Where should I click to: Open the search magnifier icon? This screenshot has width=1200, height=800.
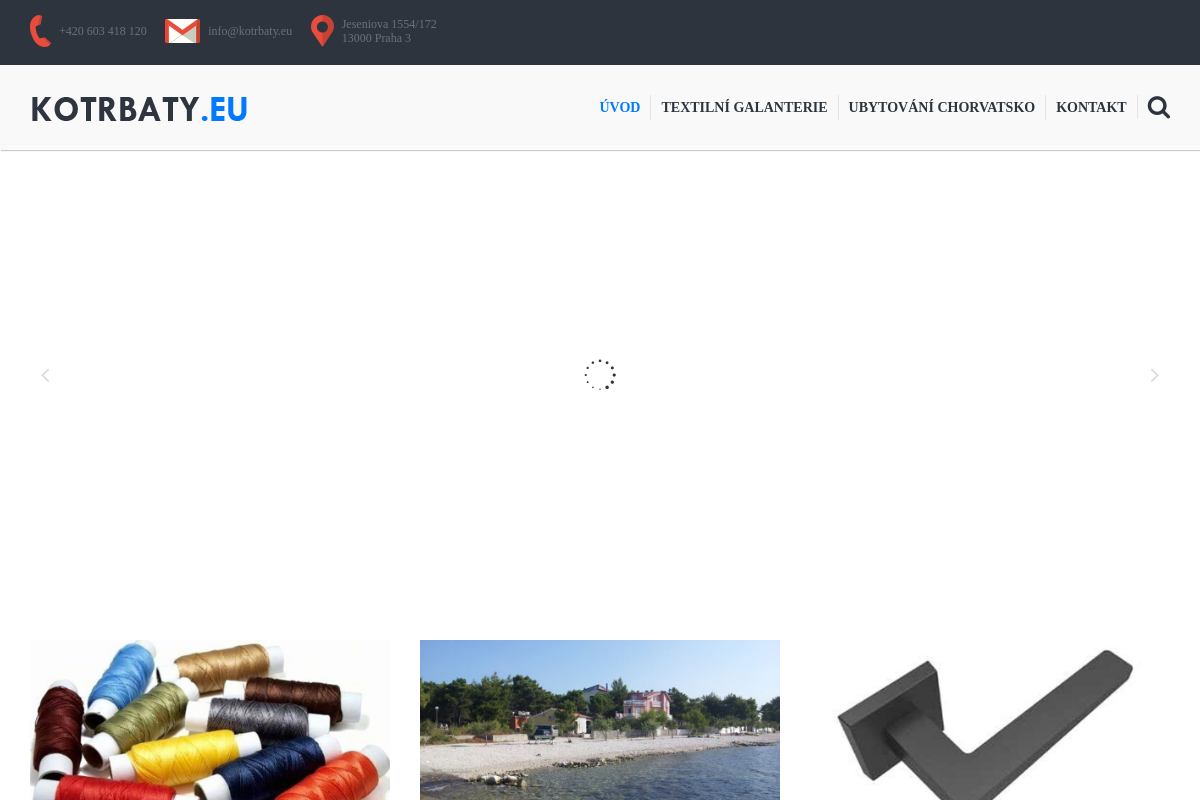pos(1159,107)
